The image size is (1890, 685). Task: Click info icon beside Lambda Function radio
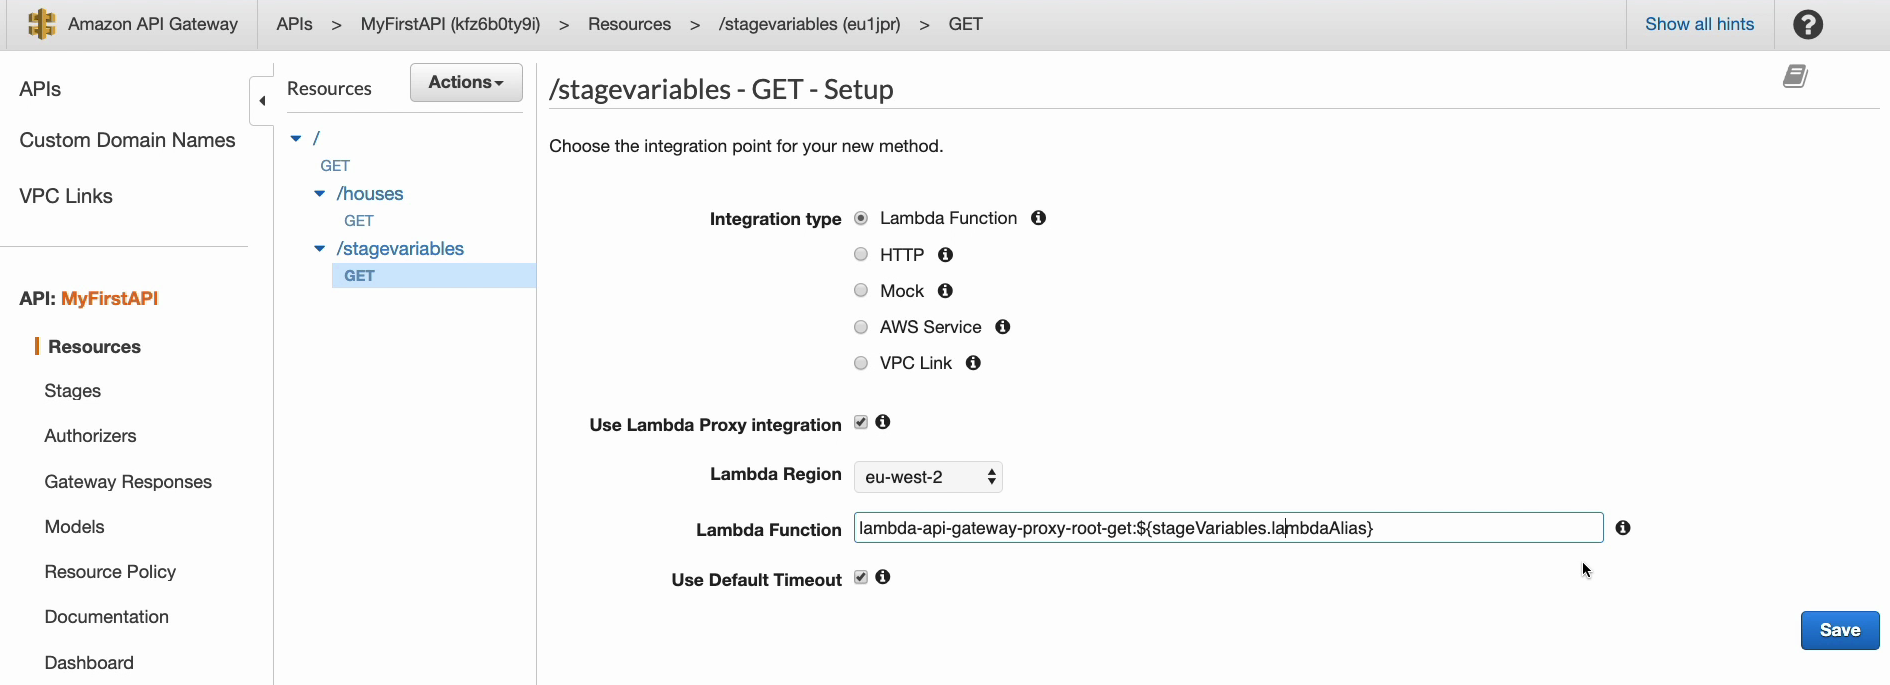point(1039,218)
